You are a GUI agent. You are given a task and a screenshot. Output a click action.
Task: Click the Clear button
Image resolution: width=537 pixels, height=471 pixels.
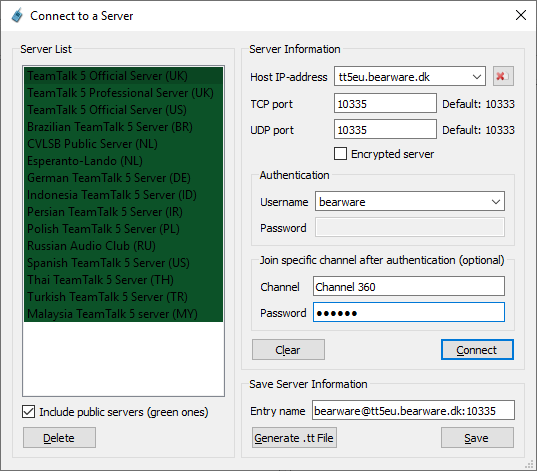click(x=288, y=350)
